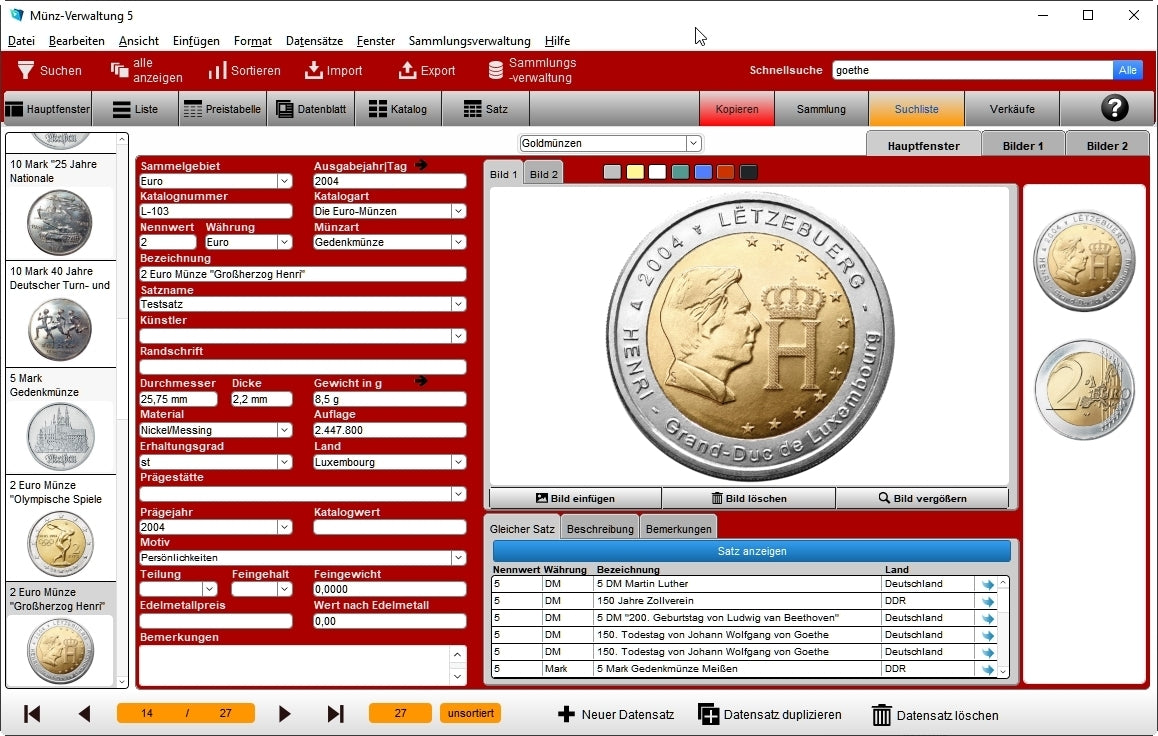Select the 5 Mark Gedenkmünze thumbnail

(x=60, y=436)
